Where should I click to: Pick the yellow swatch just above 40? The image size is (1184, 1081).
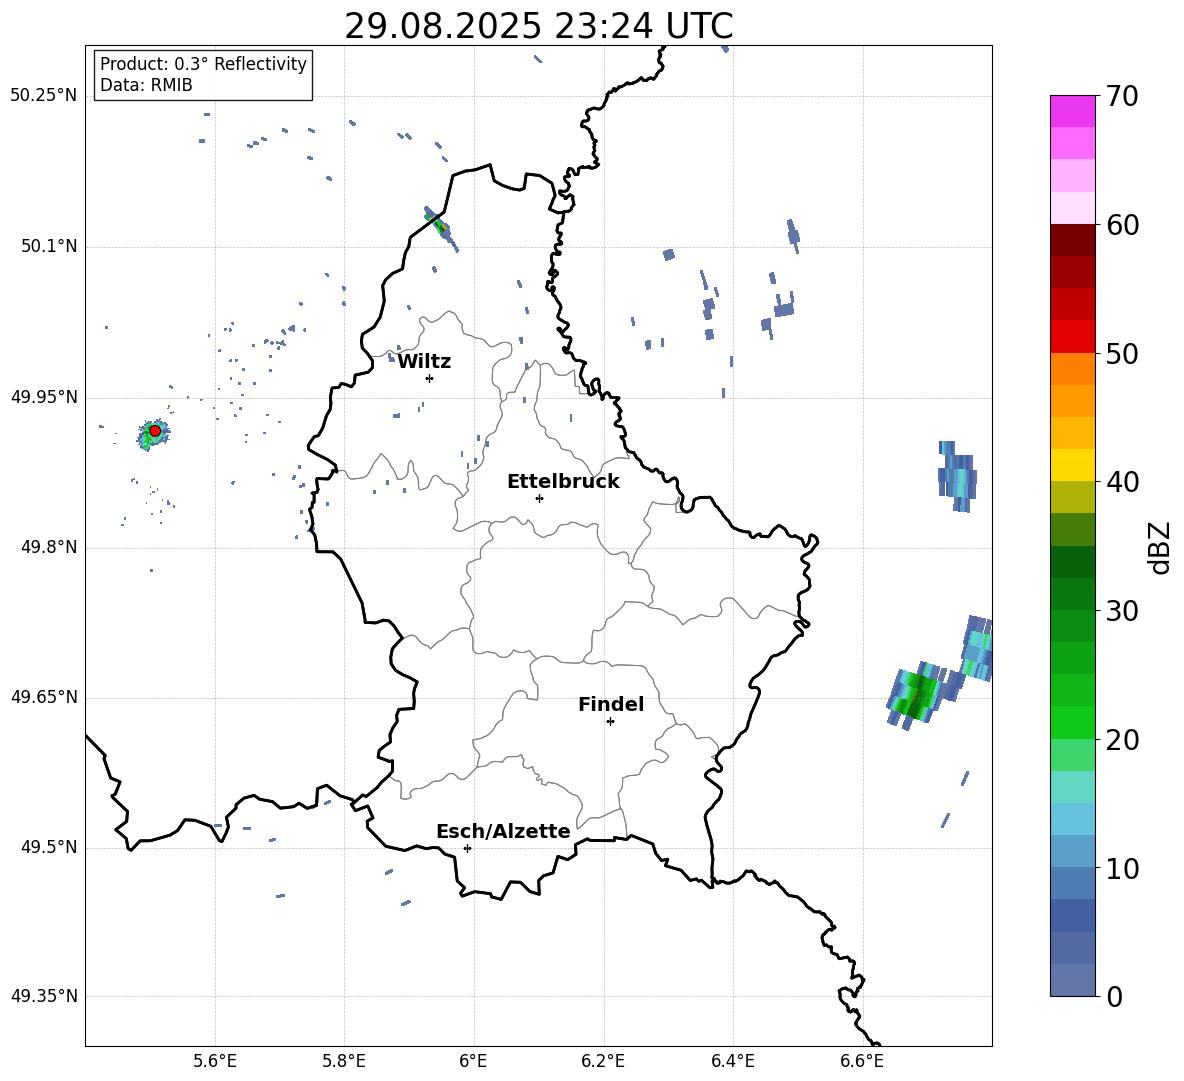(1072, 465)
